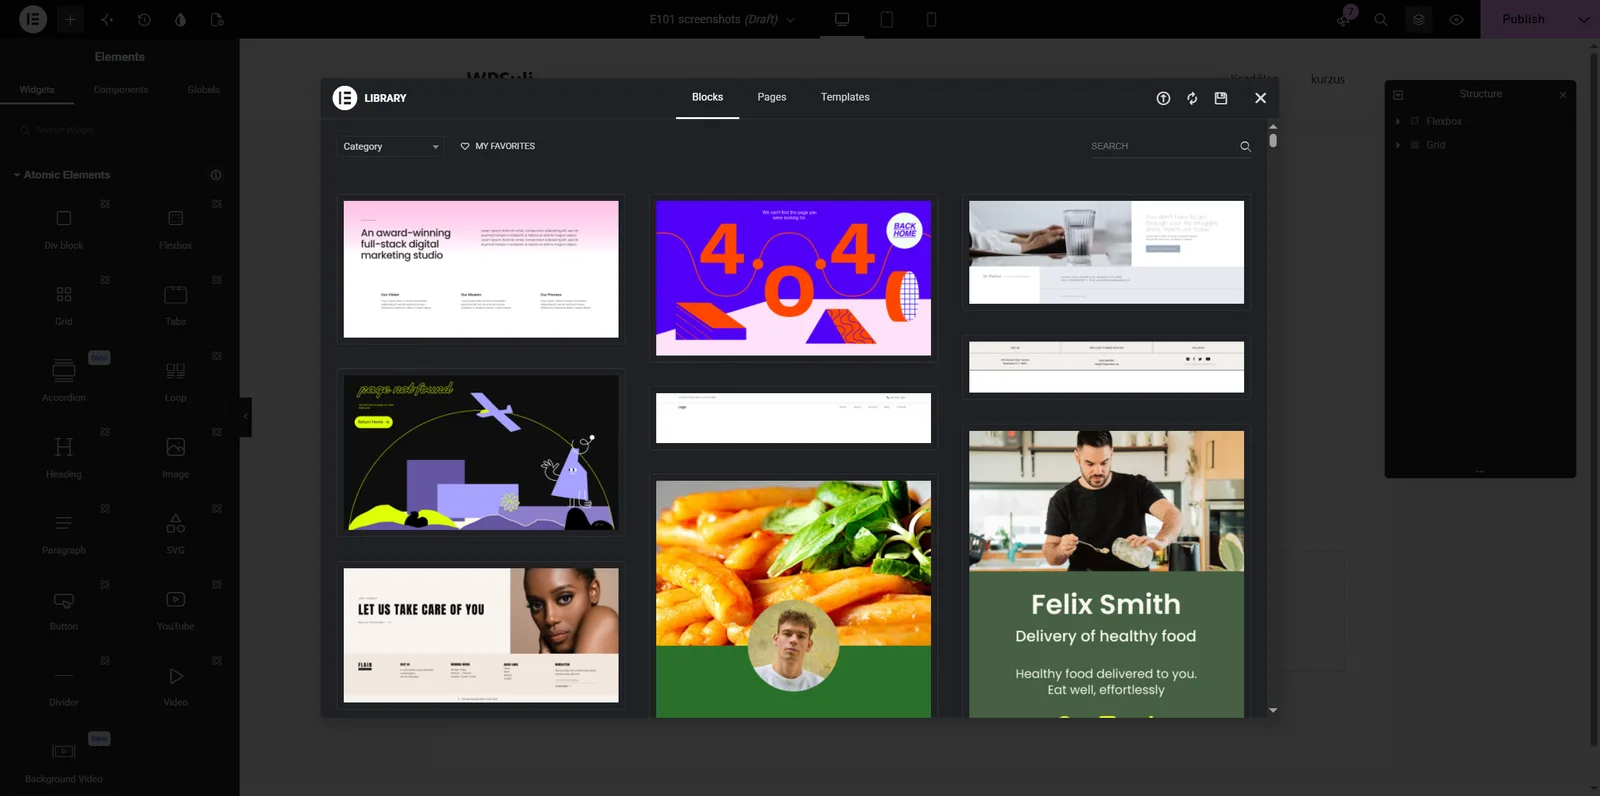Open the 404 Back Home block
This screenshot has height=796, width=1600.
[x=793, y=278]
